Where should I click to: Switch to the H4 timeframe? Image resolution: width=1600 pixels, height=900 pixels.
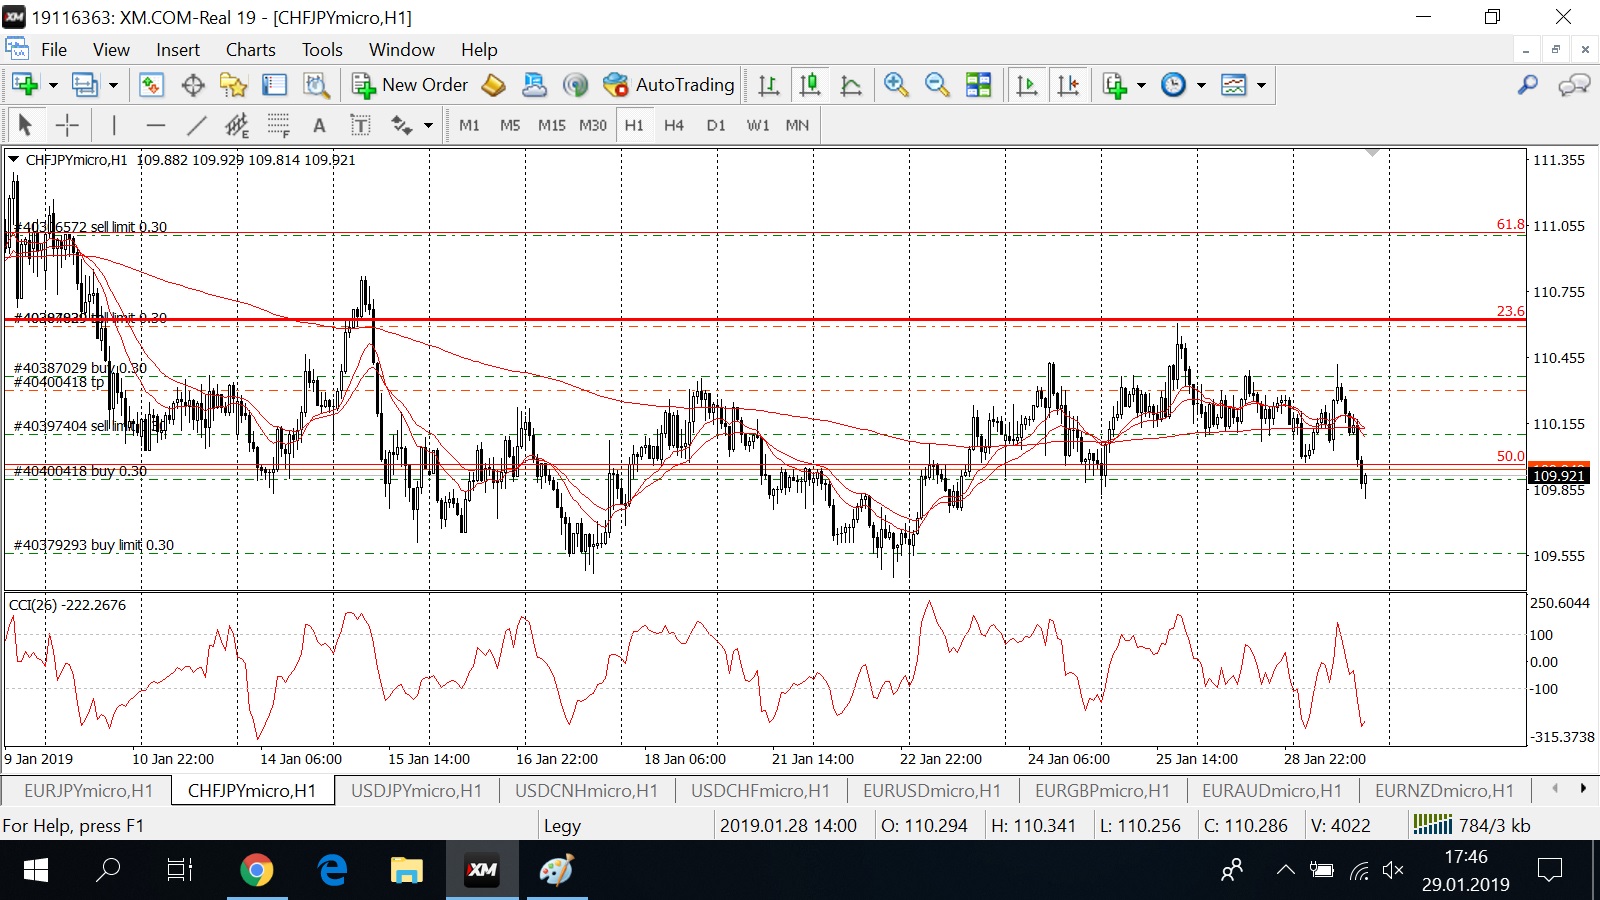(674, 125)
